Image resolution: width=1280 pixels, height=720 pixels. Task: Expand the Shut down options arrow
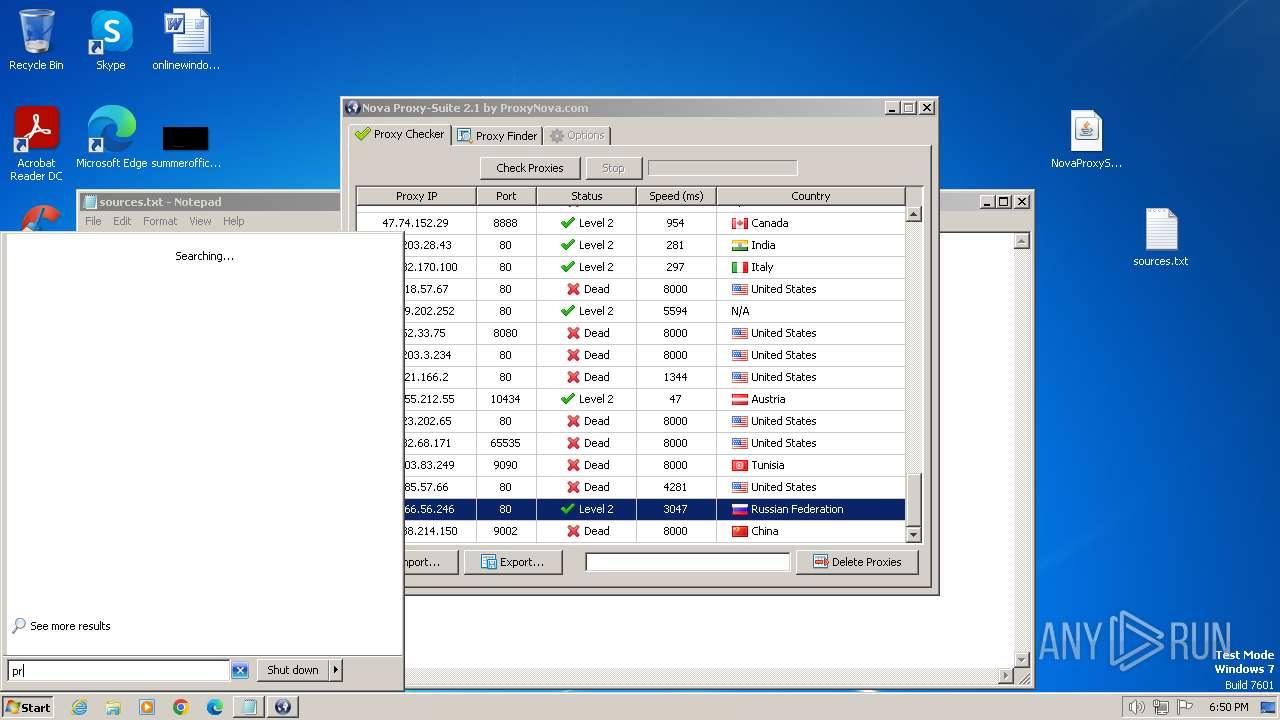[x=336, y=670]
